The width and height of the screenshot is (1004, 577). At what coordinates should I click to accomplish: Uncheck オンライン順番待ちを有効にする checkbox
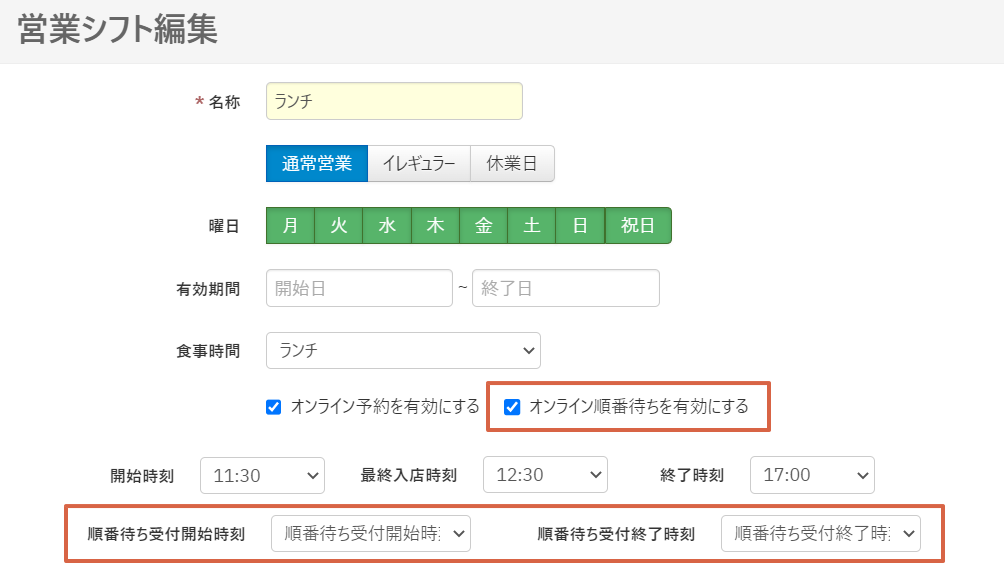tap(512, 407)
